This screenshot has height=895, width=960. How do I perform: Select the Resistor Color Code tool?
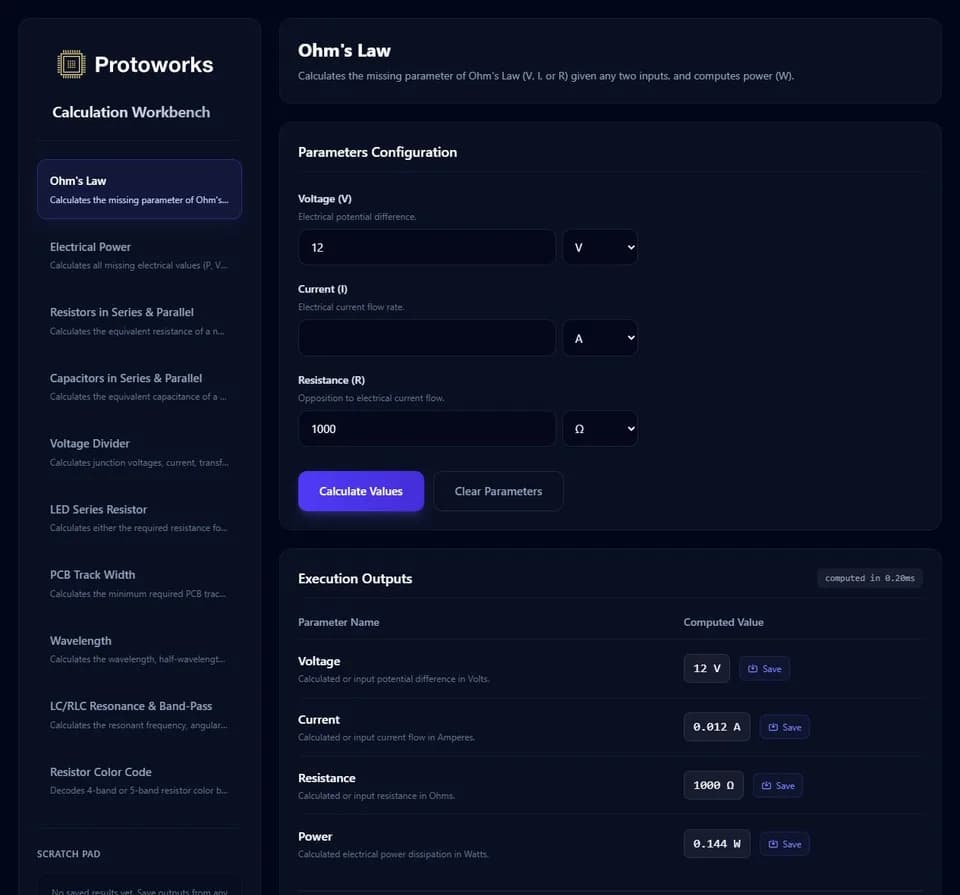click(140, 781)
